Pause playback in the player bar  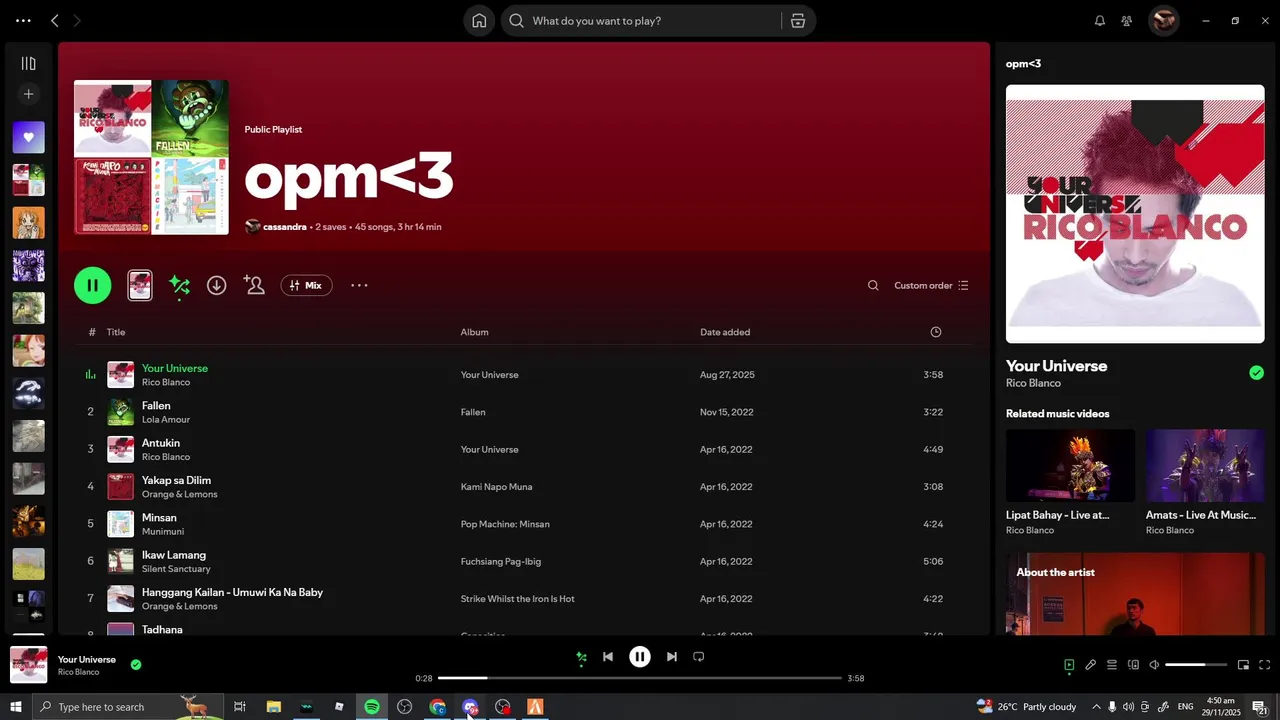click(640, 657)
